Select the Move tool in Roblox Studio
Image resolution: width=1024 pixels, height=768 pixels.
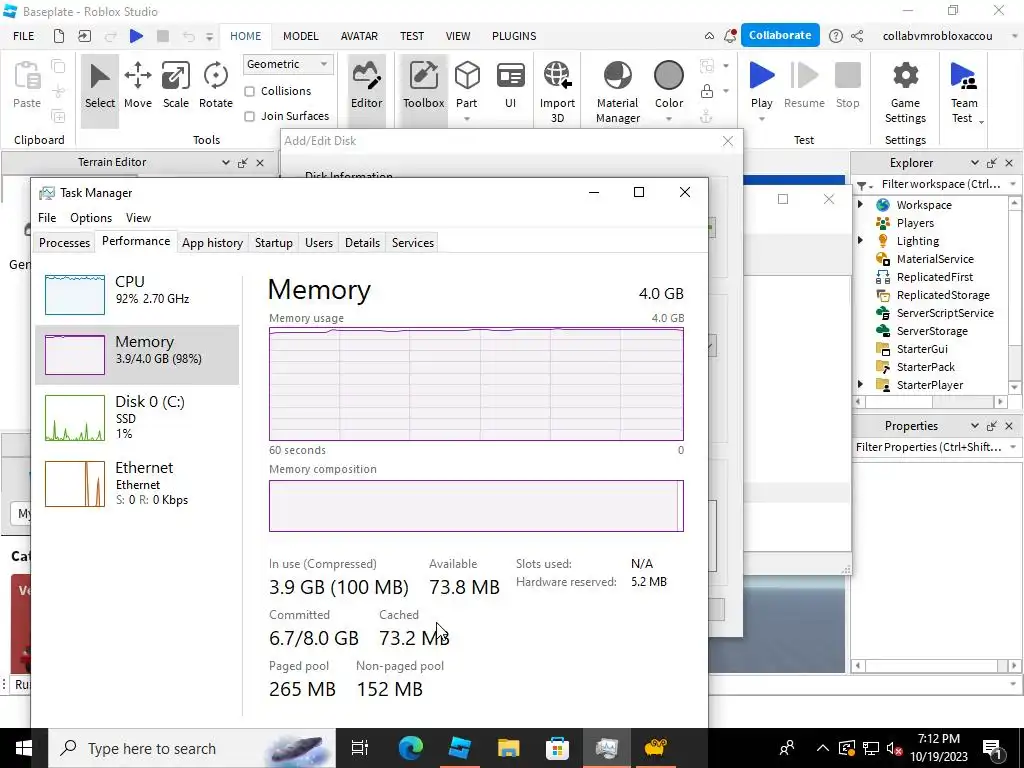click(138, 86)
